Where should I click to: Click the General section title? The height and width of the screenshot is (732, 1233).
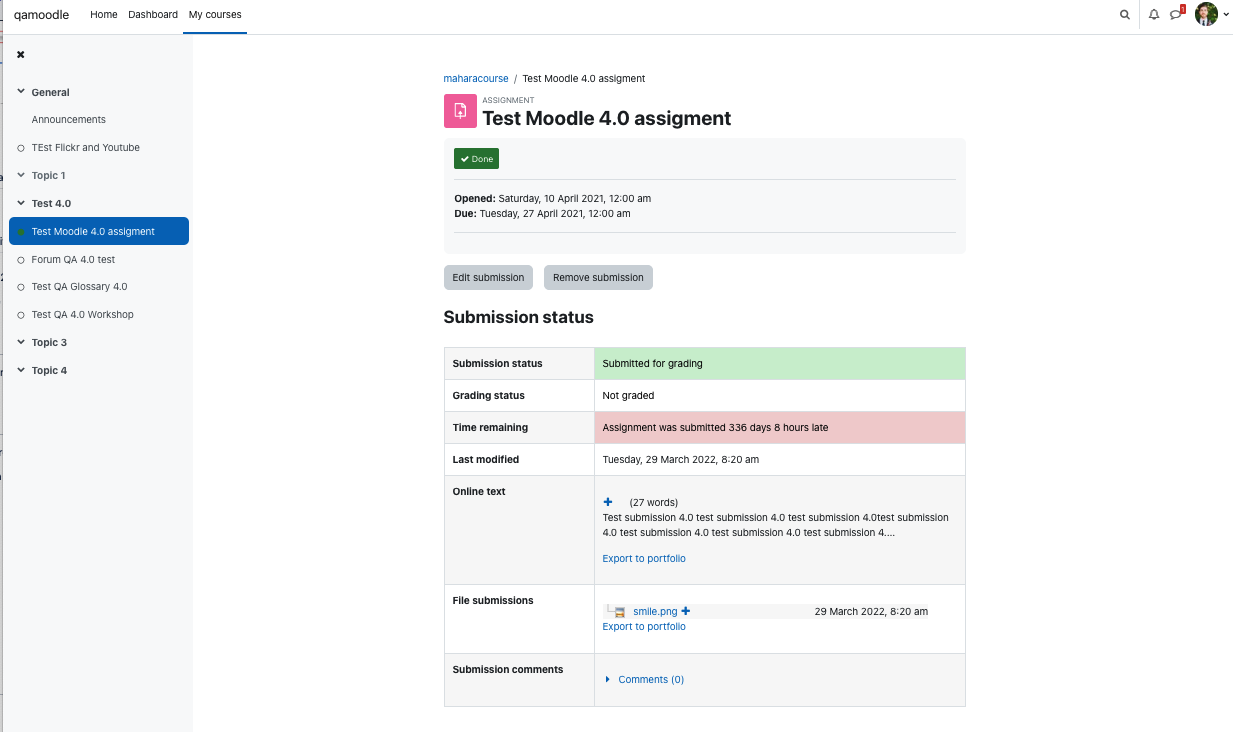[x=50, y=92]
